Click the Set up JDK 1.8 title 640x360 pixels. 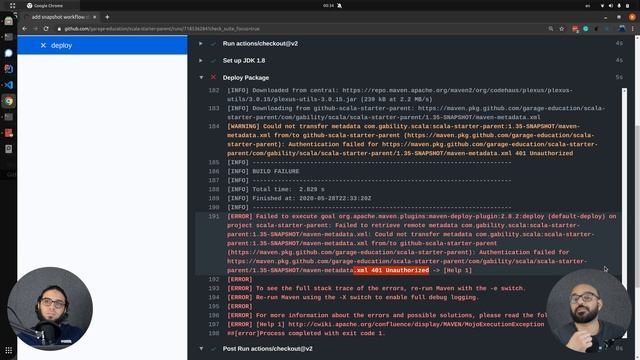pos(244,60)
